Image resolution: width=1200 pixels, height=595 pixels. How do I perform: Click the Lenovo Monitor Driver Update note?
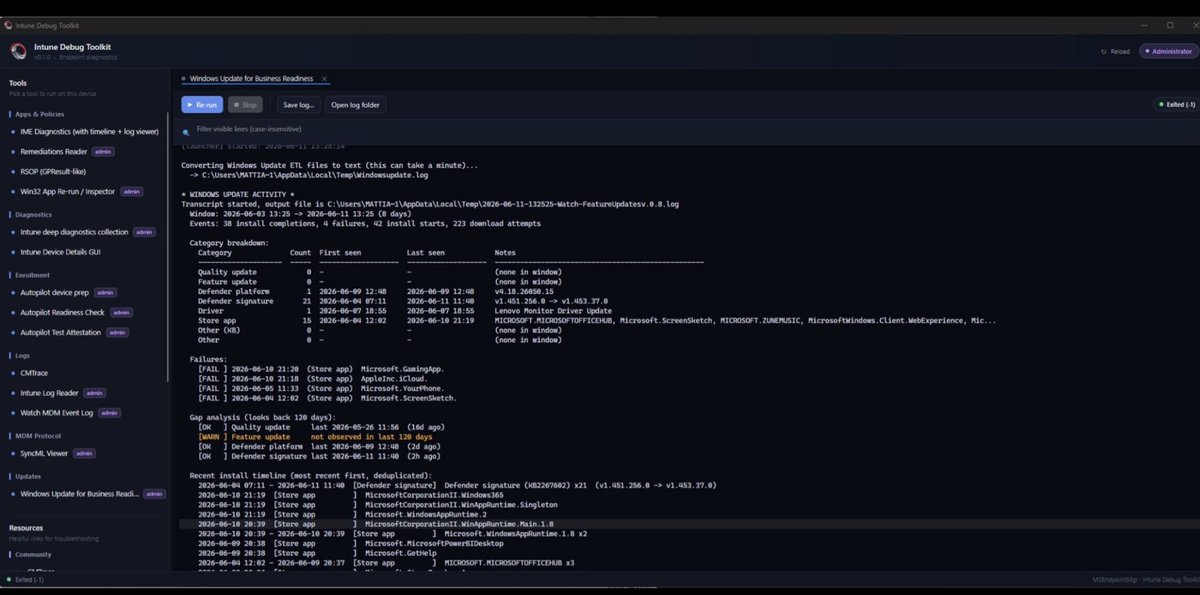(x=554, y=310)
